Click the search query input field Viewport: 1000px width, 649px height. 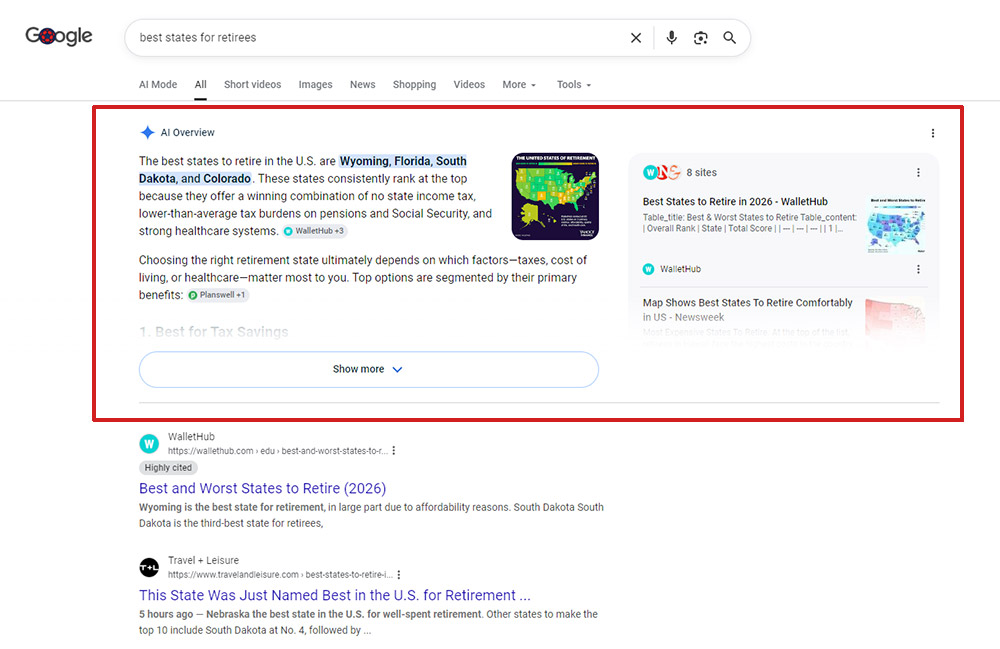coord(379,38)
